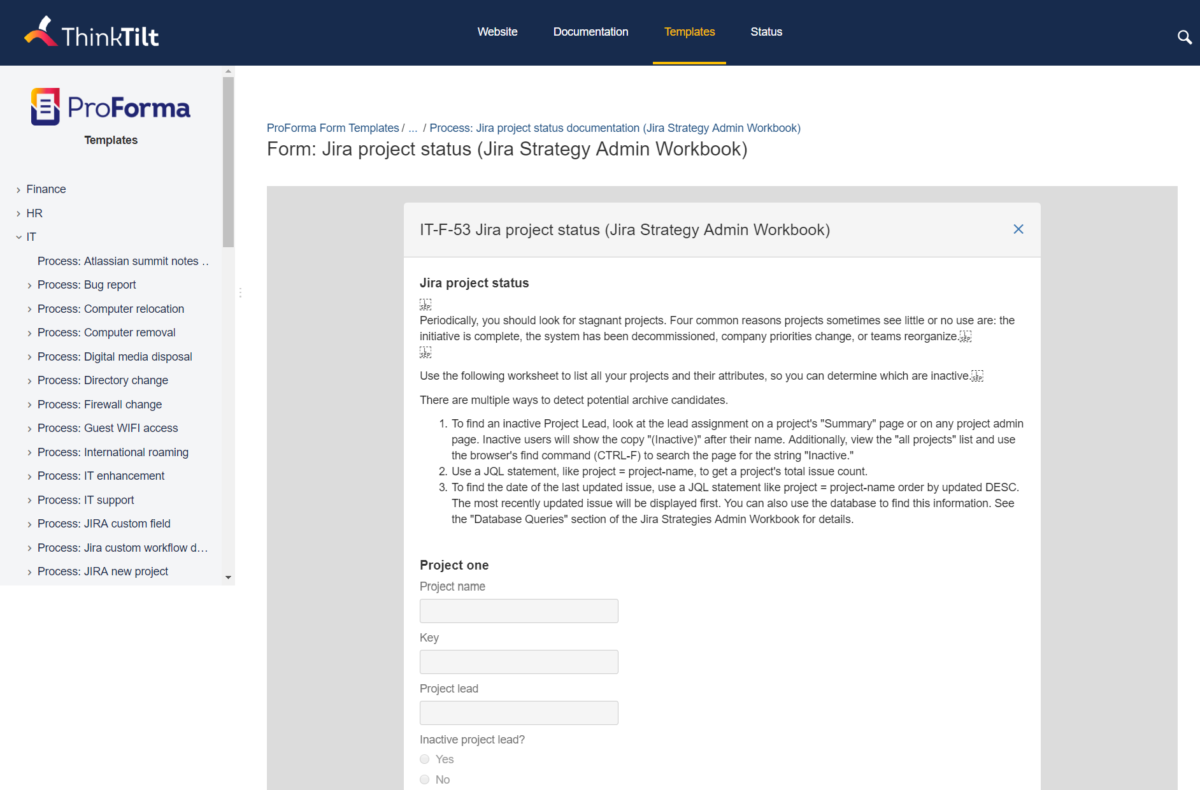Click inside the Project name field
This screenshot has height=790, width=1200.
518,610
